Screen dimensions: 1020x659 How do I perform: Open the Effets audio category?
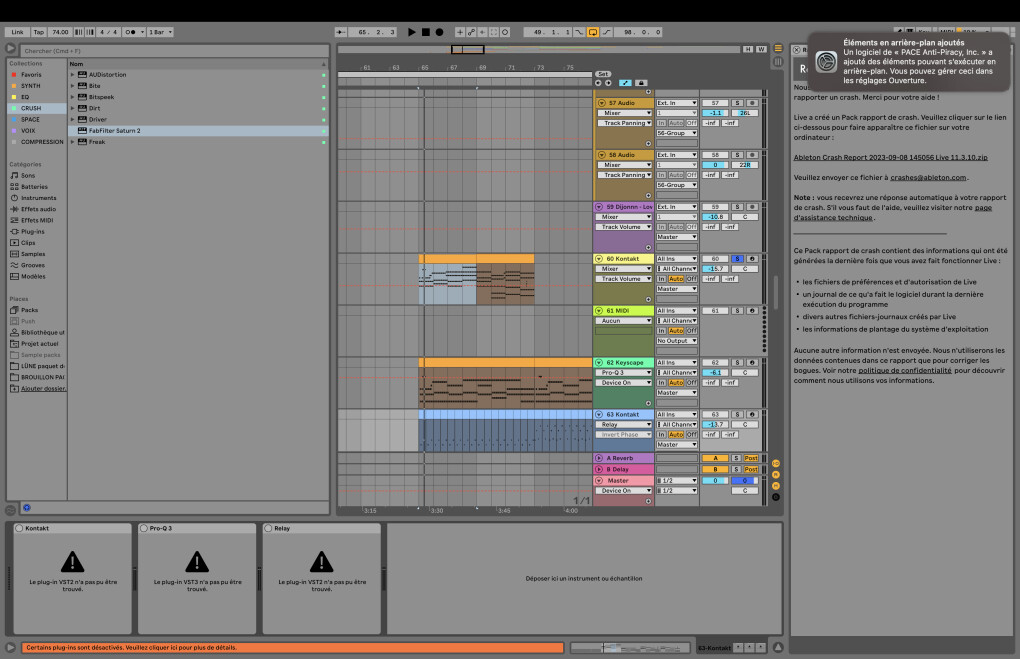coord(38,209)
